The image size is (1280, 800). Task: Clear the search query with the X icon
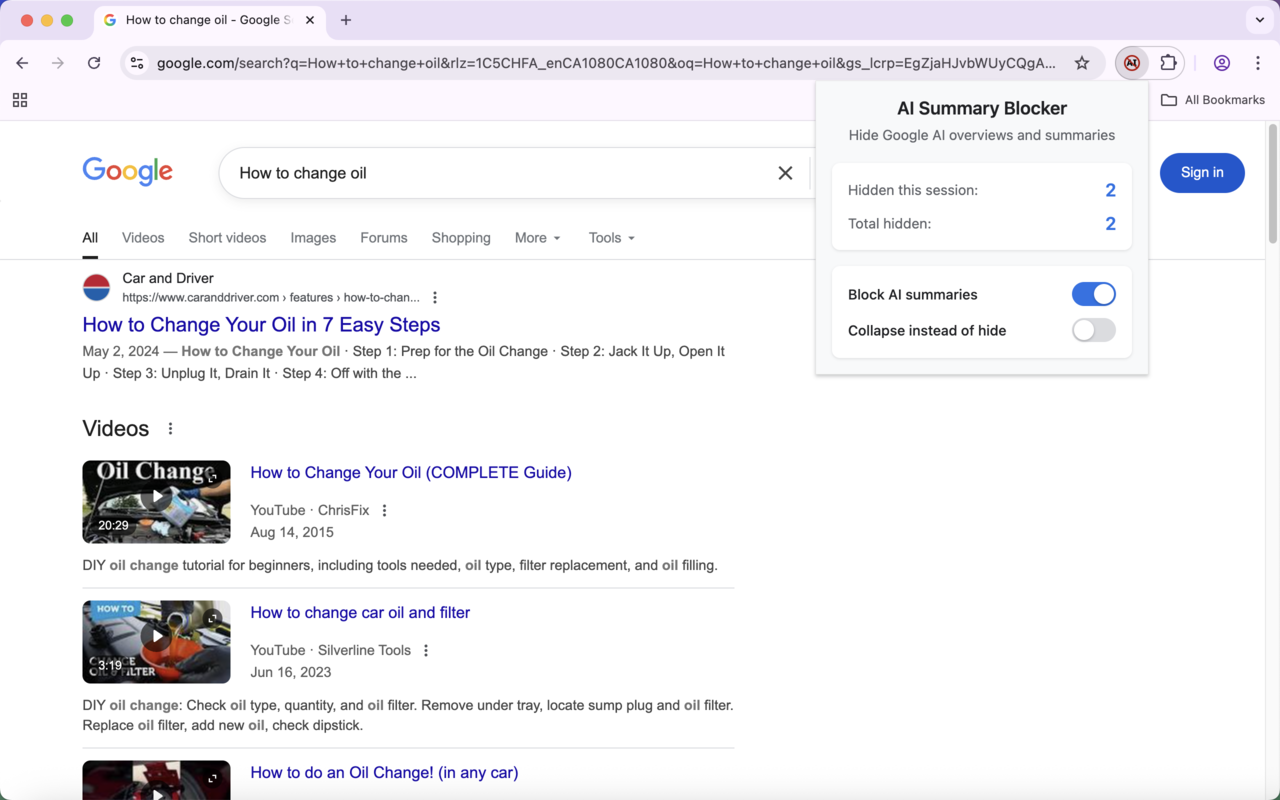(785, 172)
